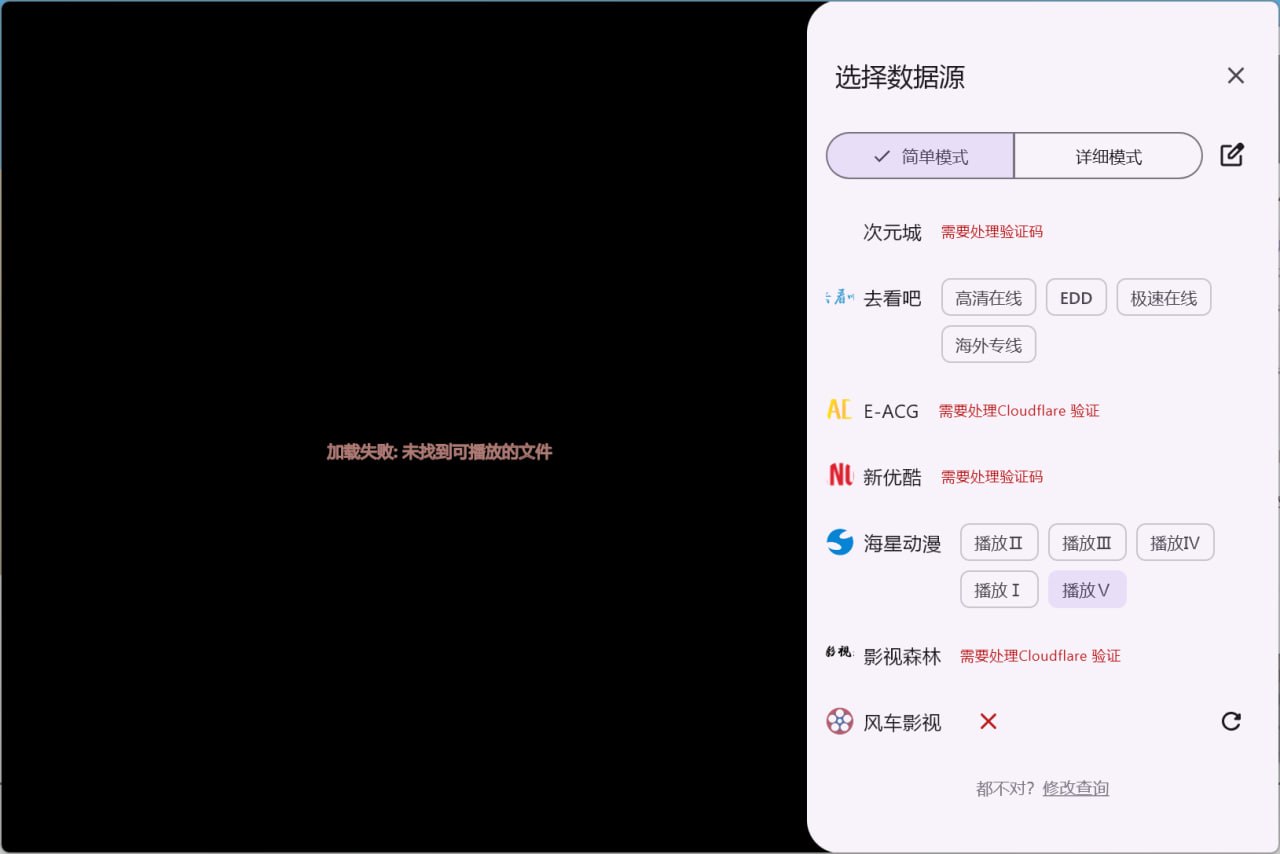Click the 选择数据源 panel title

point(900,77)
